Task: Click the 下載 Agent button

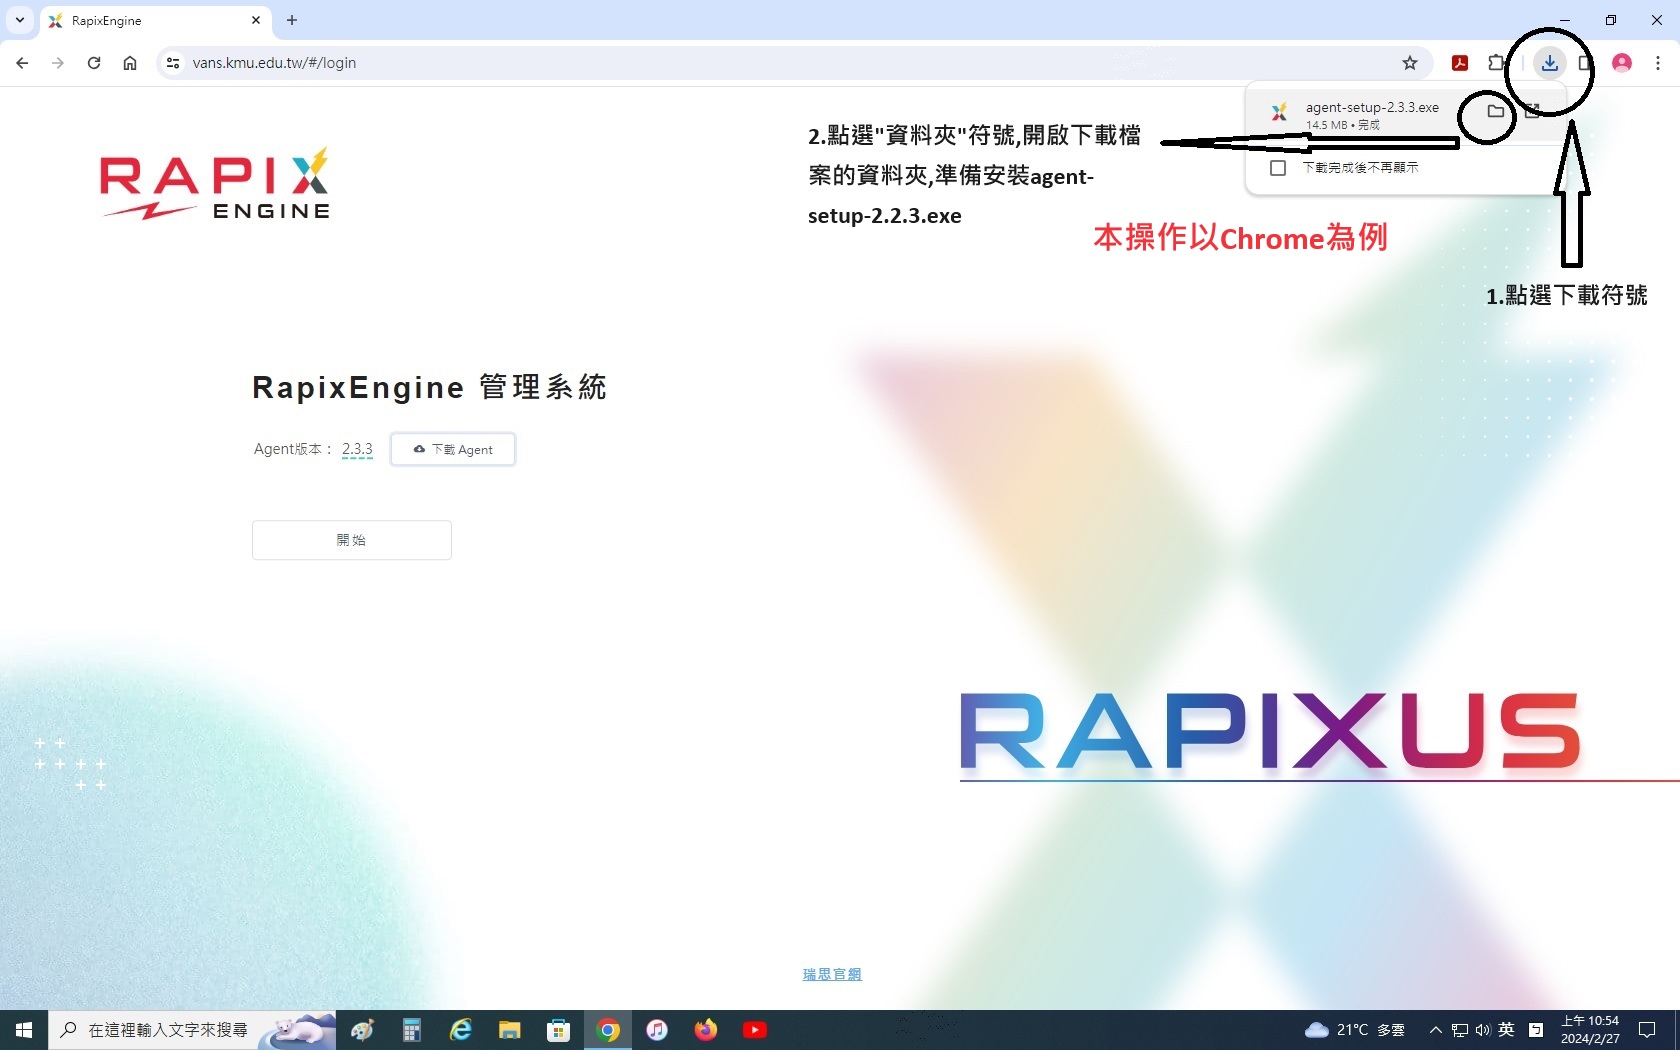Action: (453, 450)
